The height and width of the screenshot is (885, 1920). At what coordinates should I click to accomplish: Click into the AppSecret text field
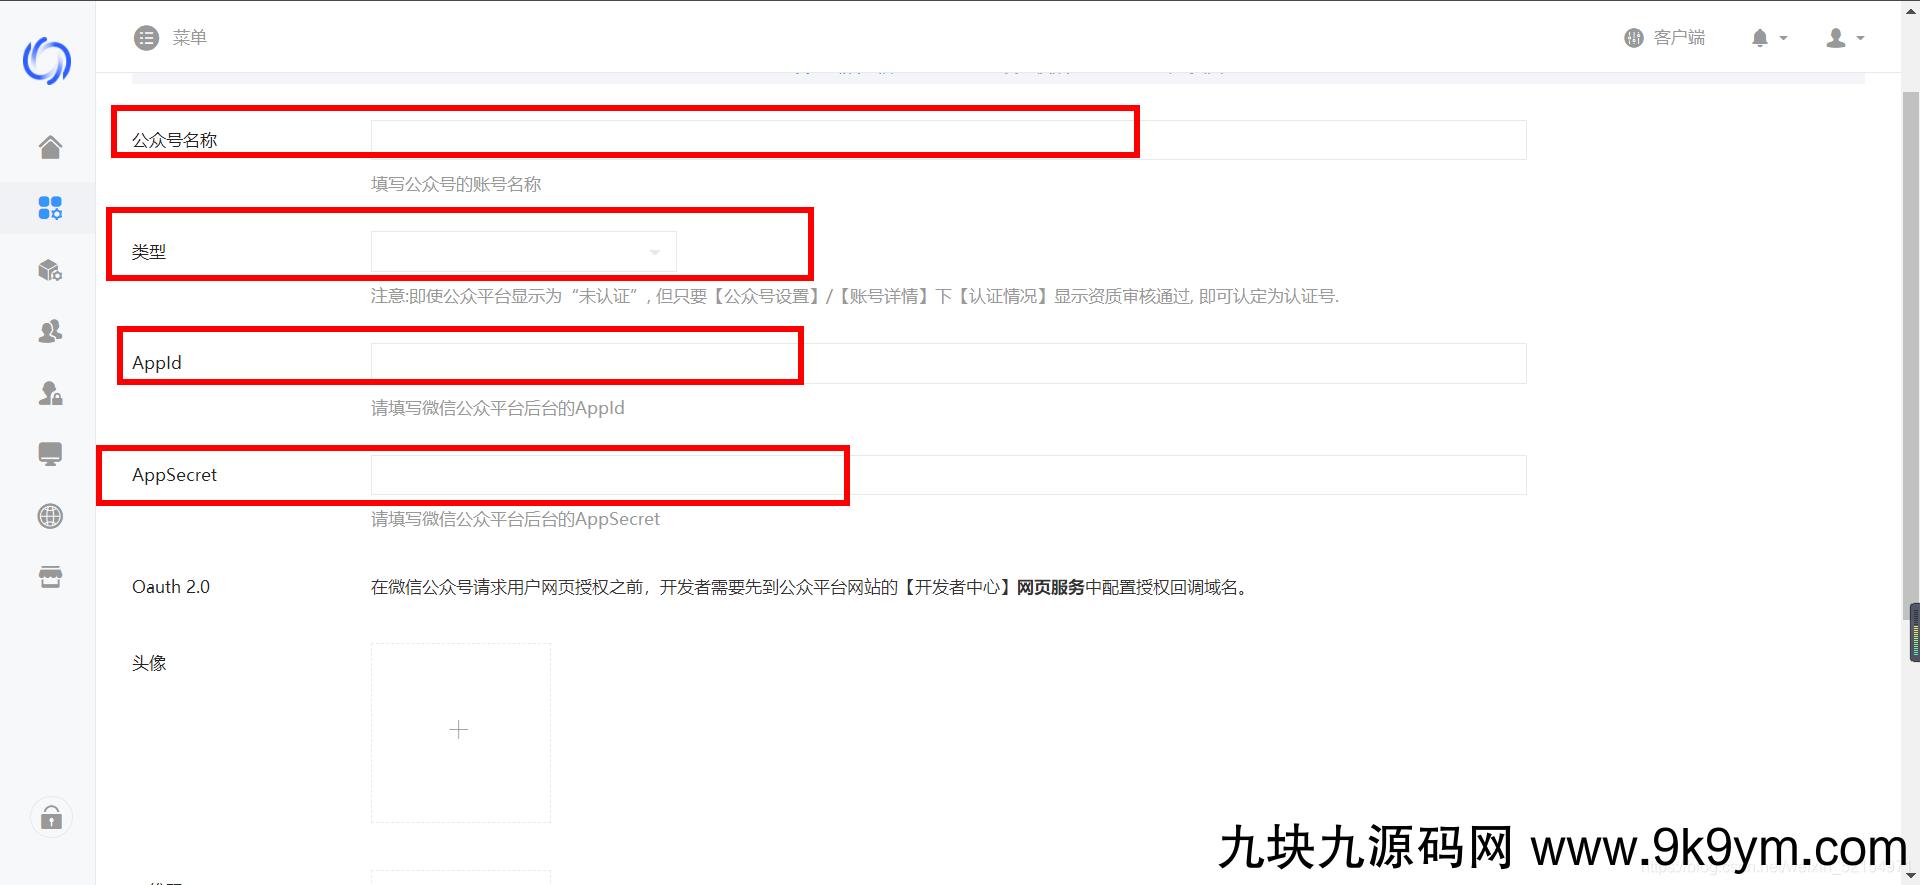[947, 475]
